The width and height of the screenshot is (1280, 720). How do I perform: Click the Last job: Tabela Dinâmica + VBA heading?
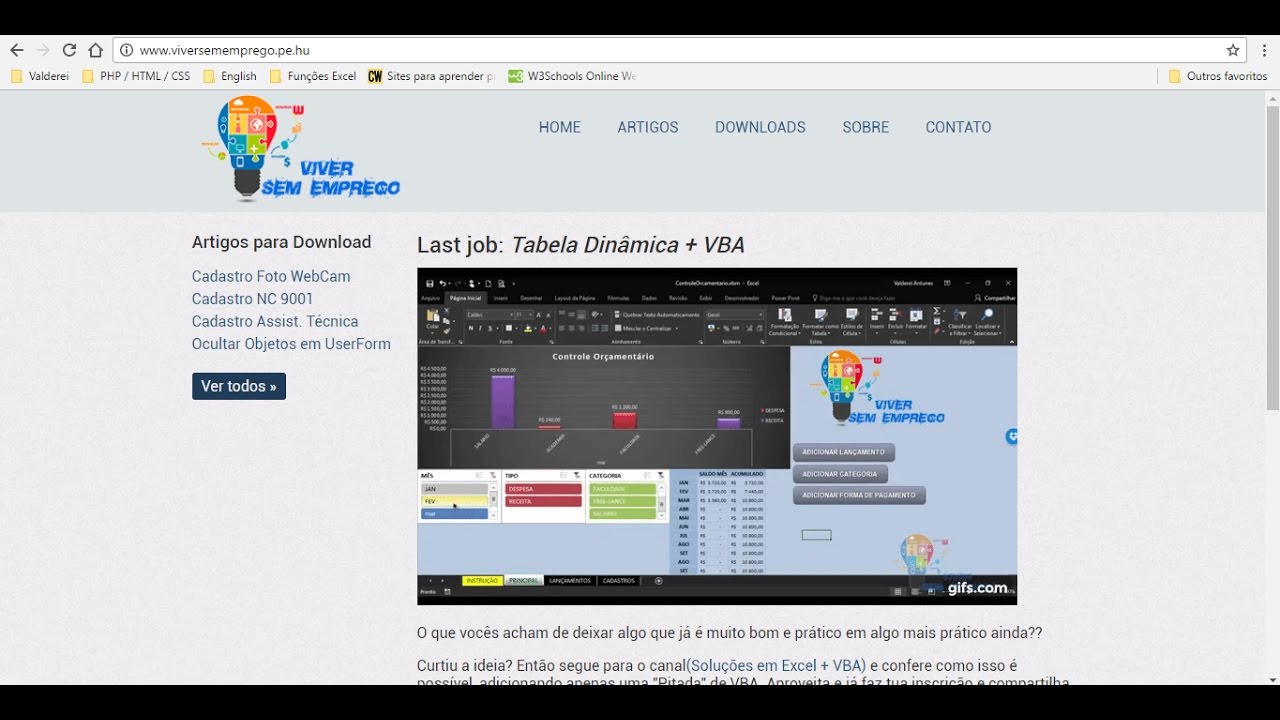tap(581, 245)
